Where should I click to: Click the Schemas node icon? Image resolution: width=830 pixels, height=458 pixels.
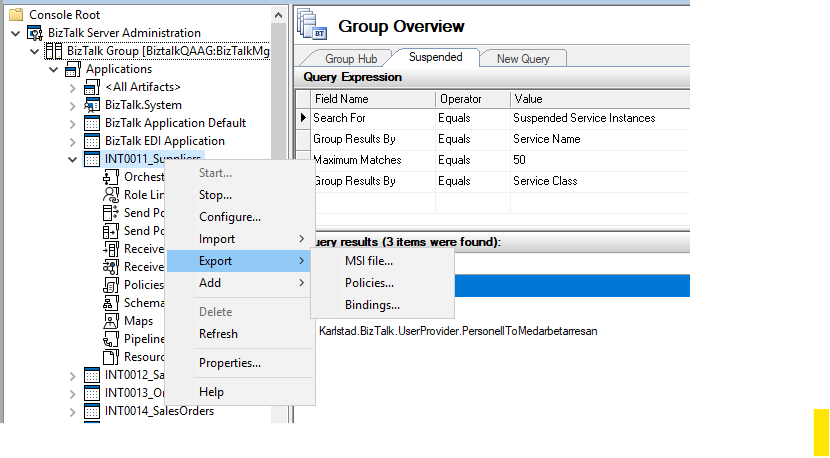(x=111, y=303)
